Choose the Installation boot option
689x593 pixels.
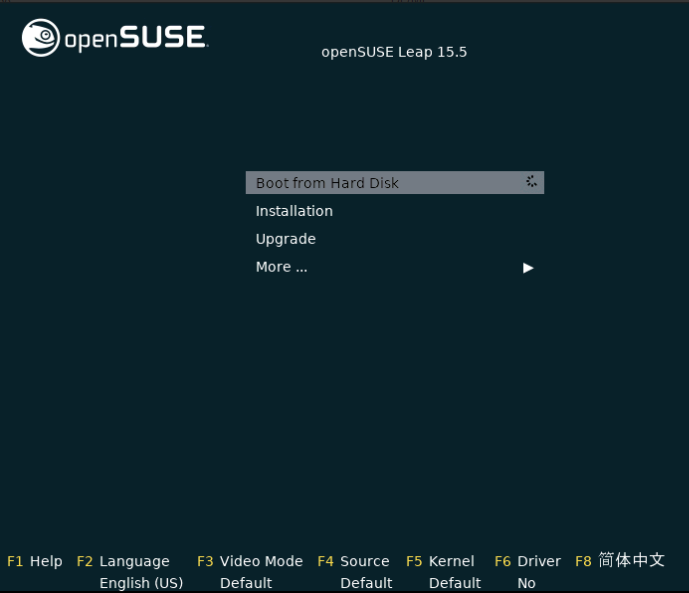pyautogui.click(x=294, y=211)
